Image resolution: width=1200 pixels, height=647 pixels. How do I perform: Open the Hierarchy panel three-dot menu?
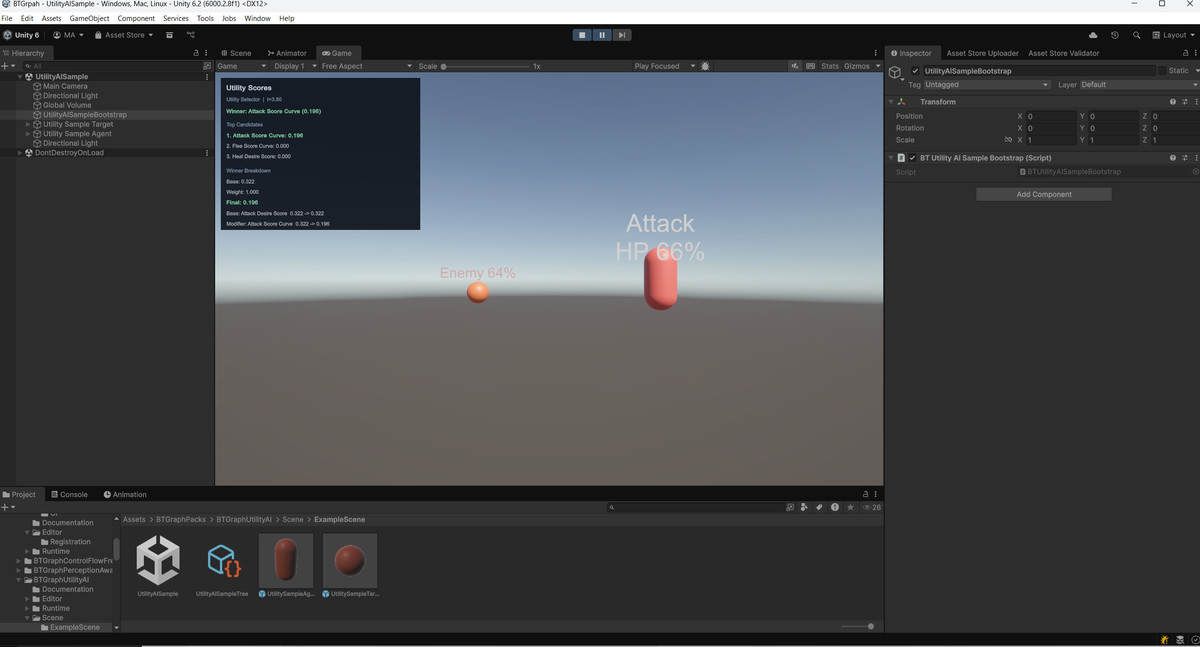click(206, 53)
